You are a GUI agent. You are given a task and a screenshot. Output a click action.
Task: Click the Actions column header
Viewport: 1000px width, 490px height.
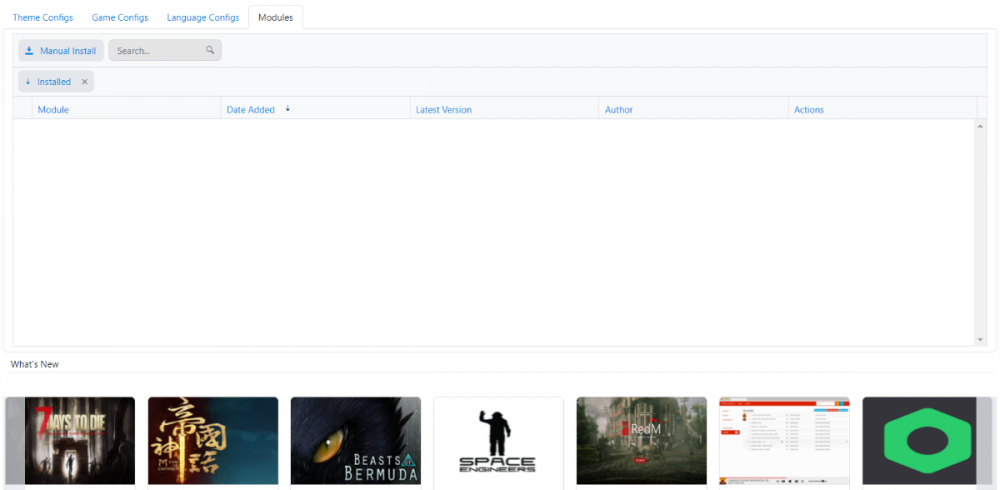coord(808,110)
